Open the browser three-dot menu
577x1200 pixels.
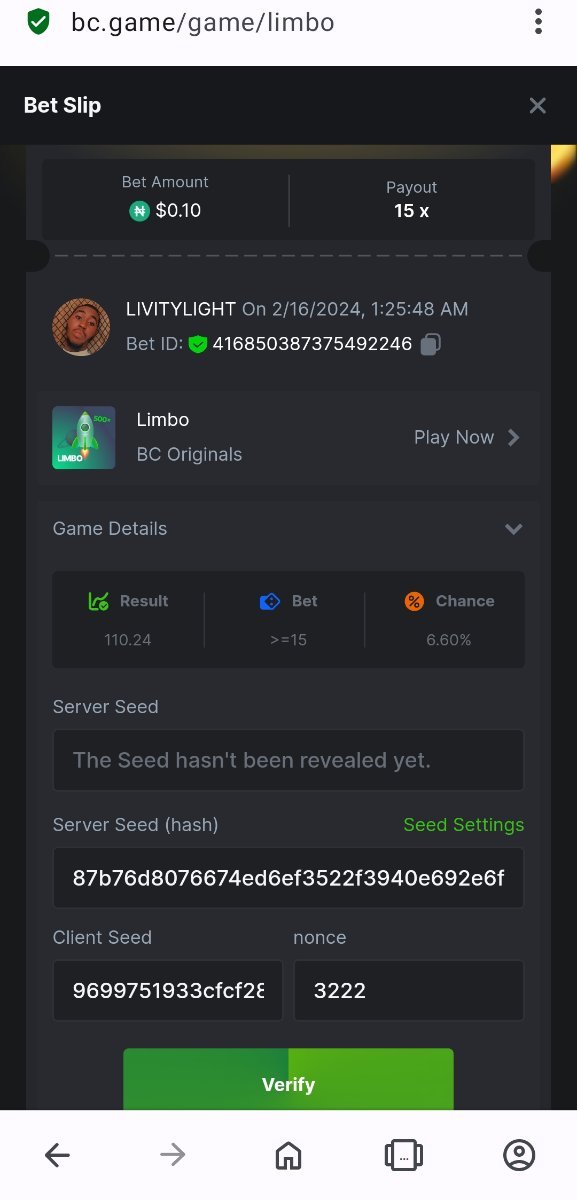538,21
